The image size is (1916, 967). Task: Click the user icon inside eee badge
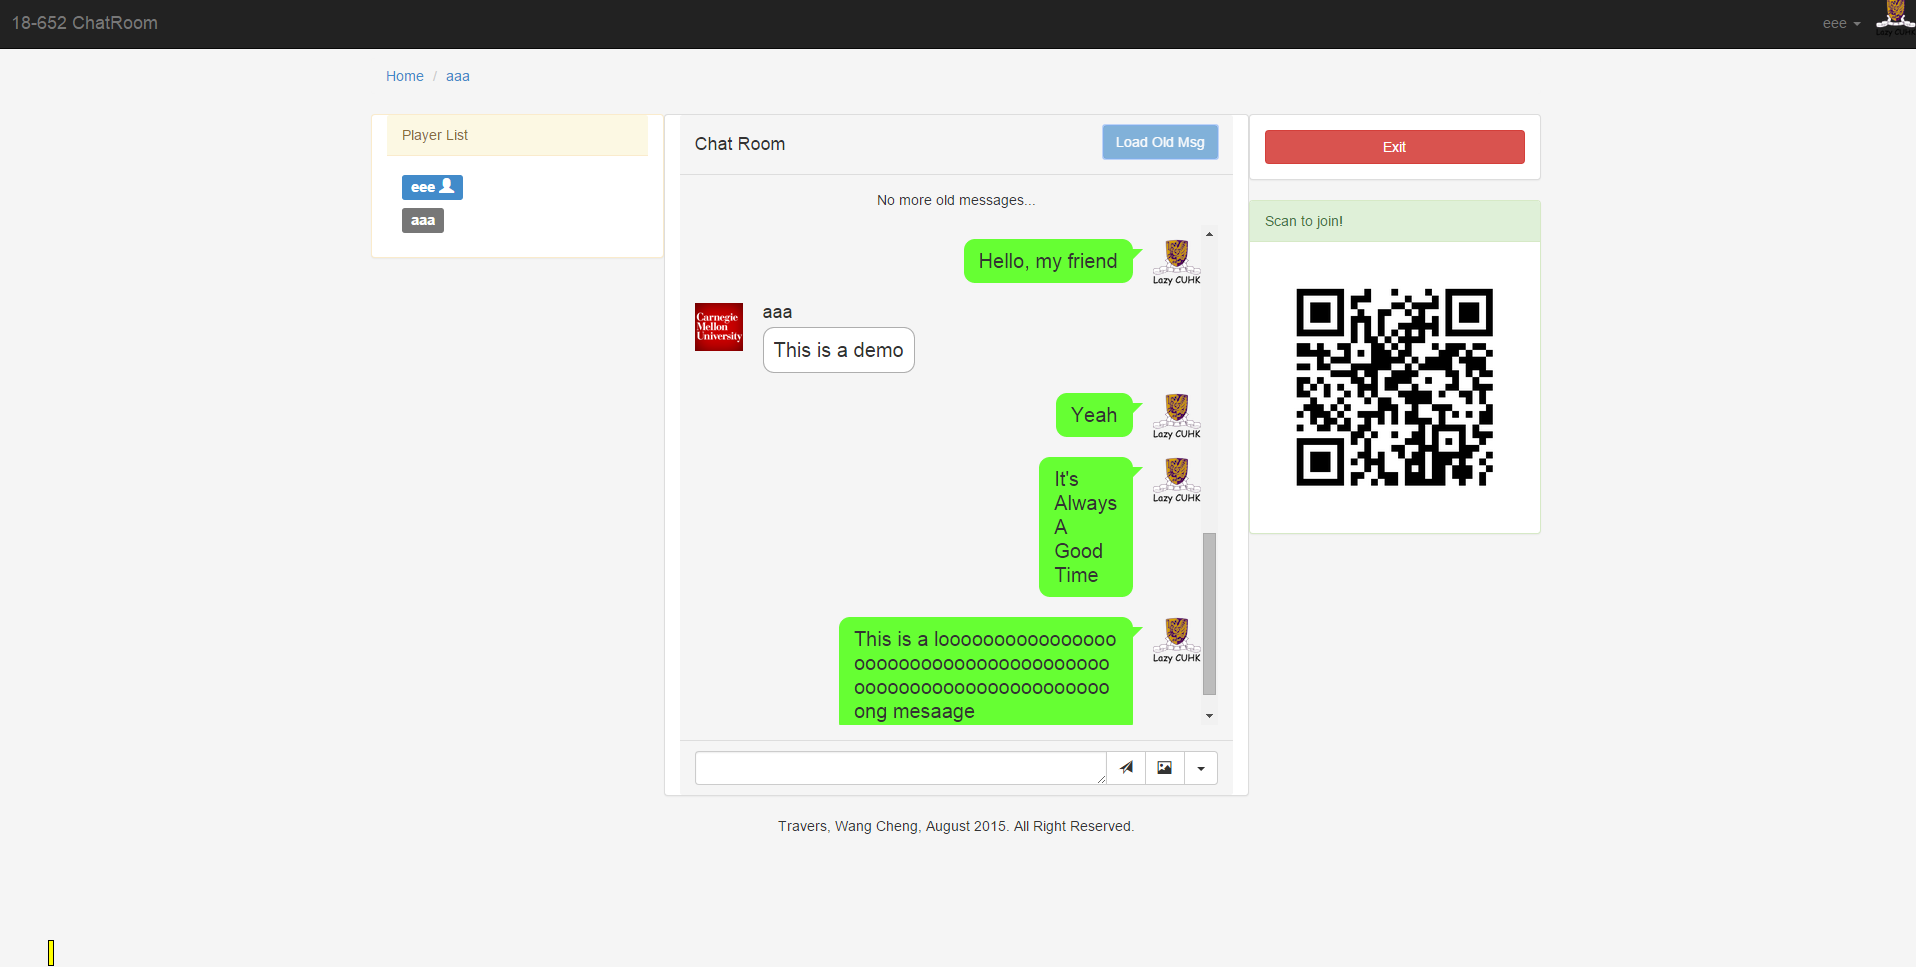(447, 186)
